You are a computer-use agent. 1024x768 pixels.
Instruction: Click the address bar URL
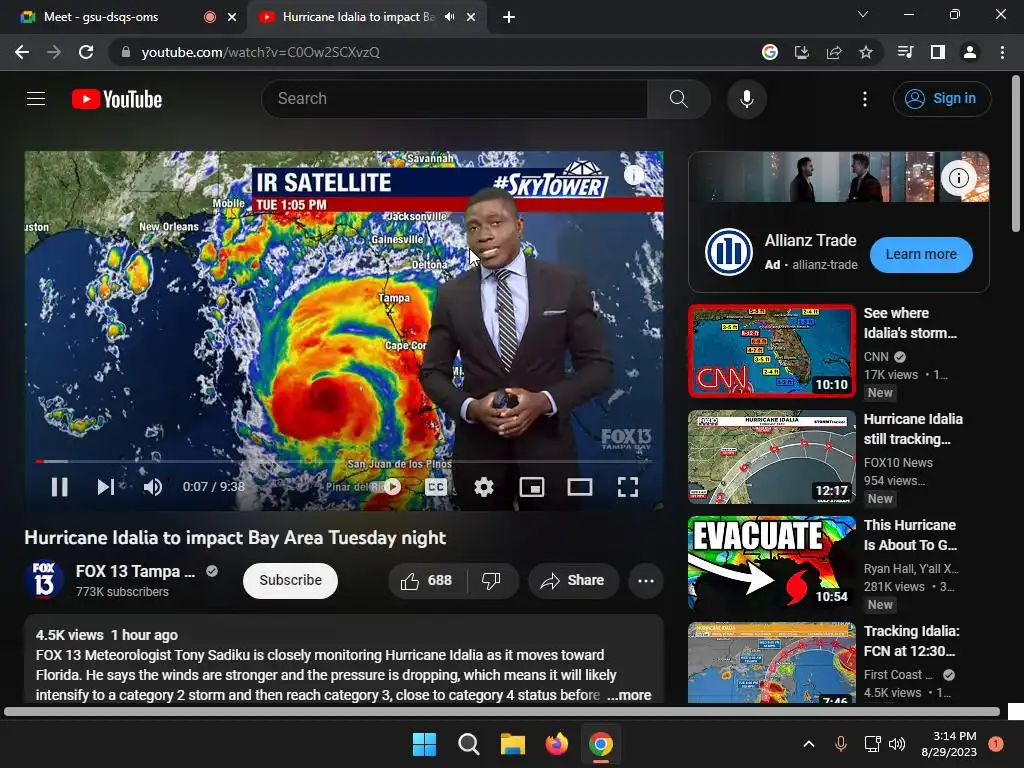pyautogui.click(x=261, y=52)
